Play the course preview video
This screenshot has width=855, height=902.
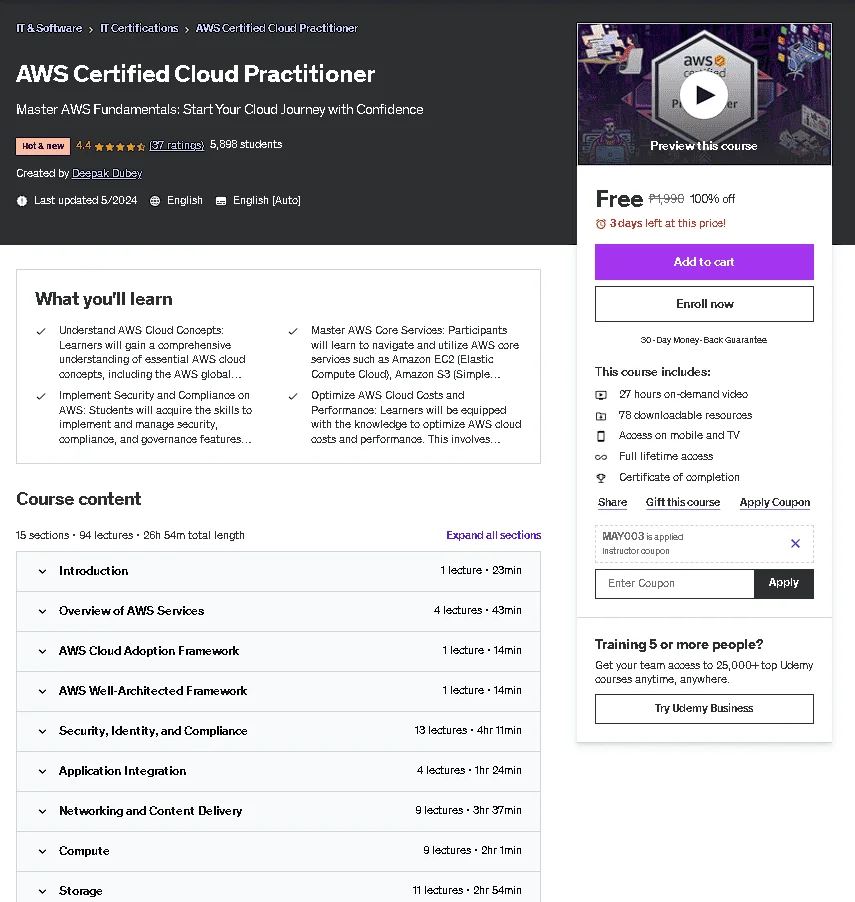click(x=704, y=95)
